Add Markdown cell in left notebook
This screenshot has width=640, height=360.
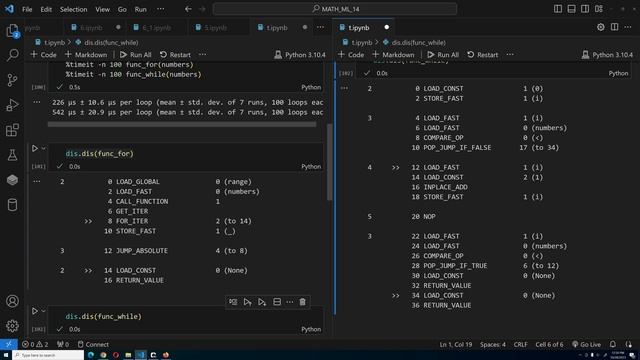point(86,55)
